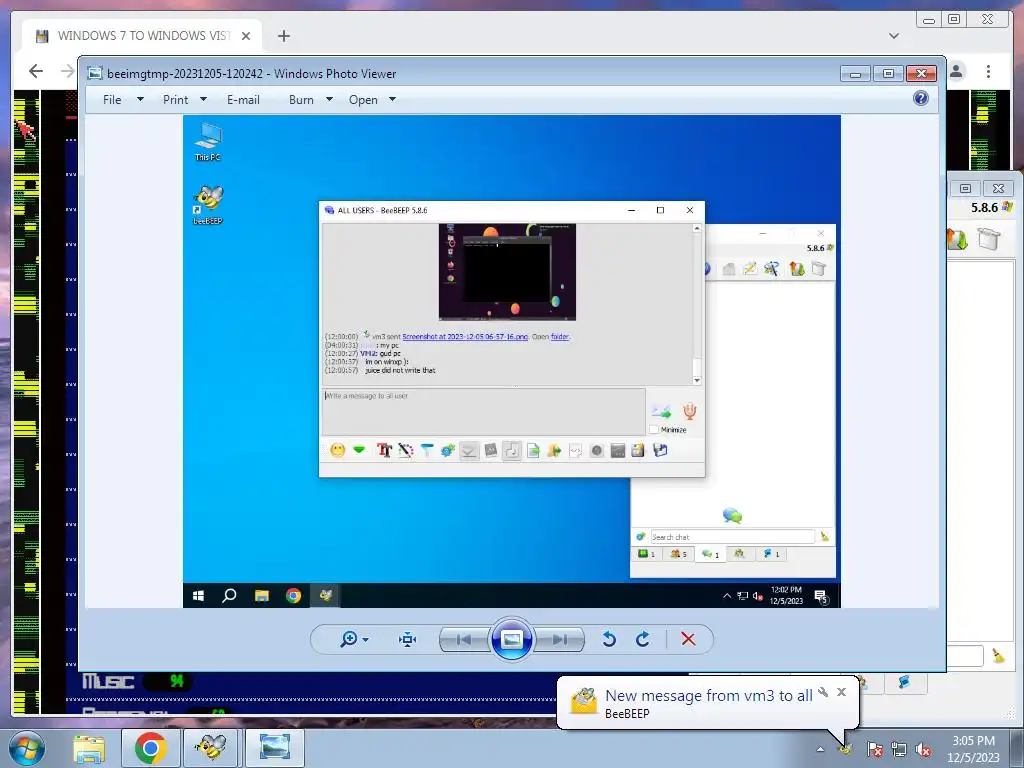Expand the arrow next to Burn

click(329, 99)
